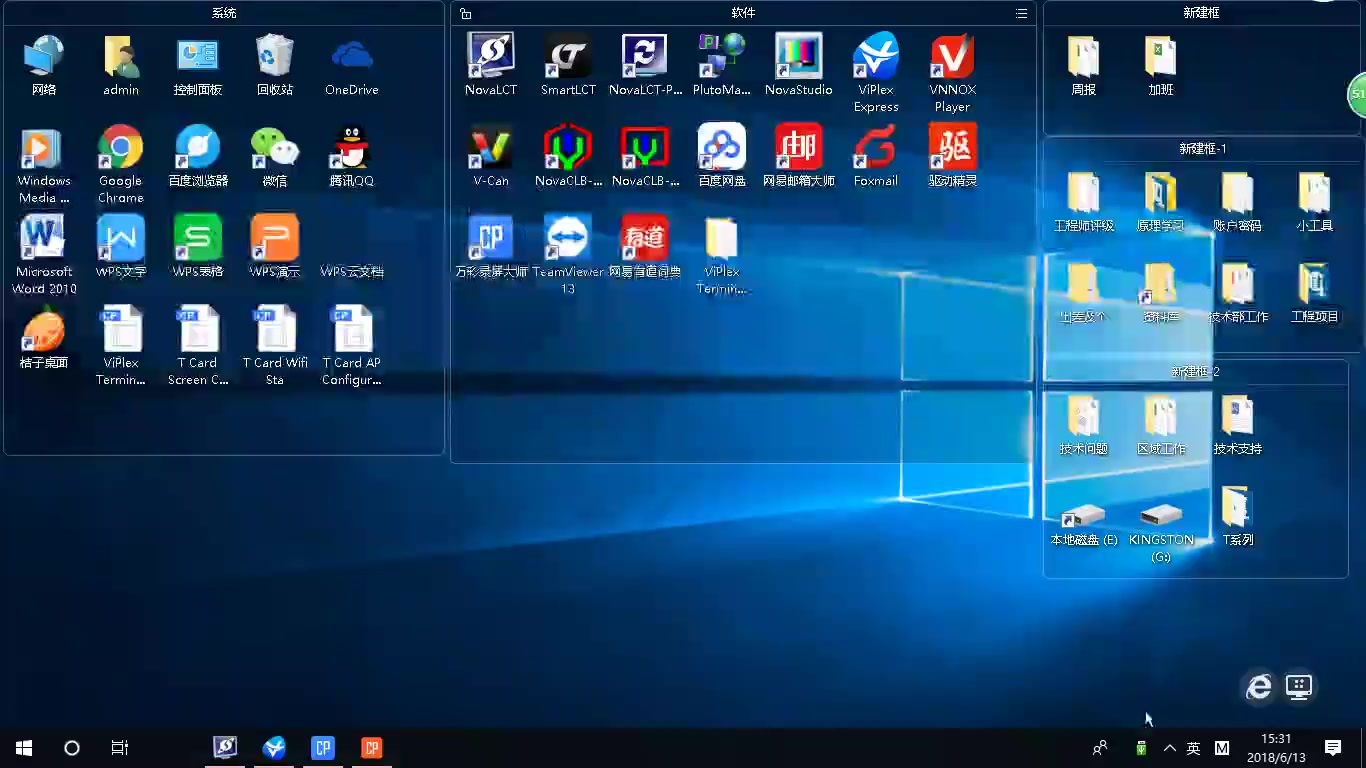The height and width of the screenshot is (768, 1366).
Task: Select the PlutoMa... desktop icon
Action: pos(722,64)
